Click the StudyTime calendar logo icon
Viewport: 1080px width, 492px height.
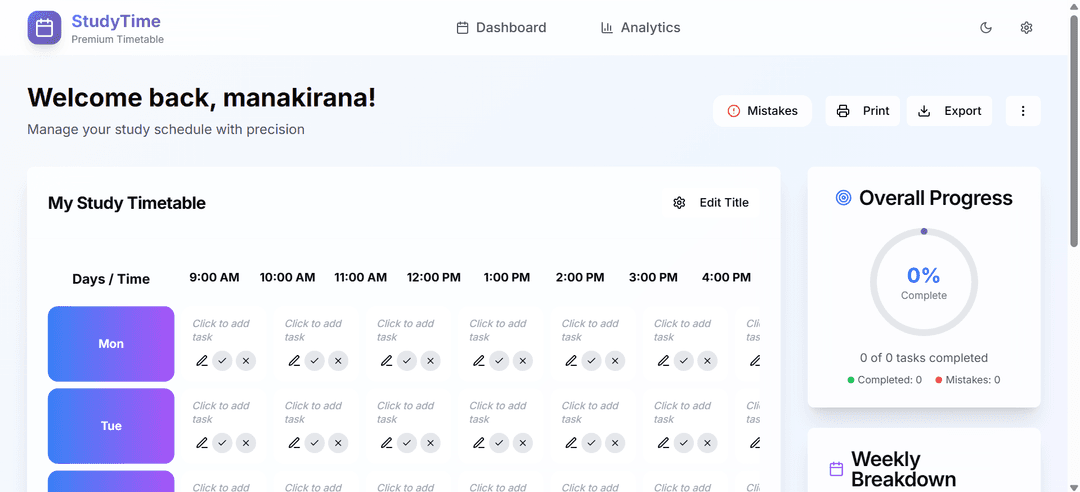coord(44,28)
